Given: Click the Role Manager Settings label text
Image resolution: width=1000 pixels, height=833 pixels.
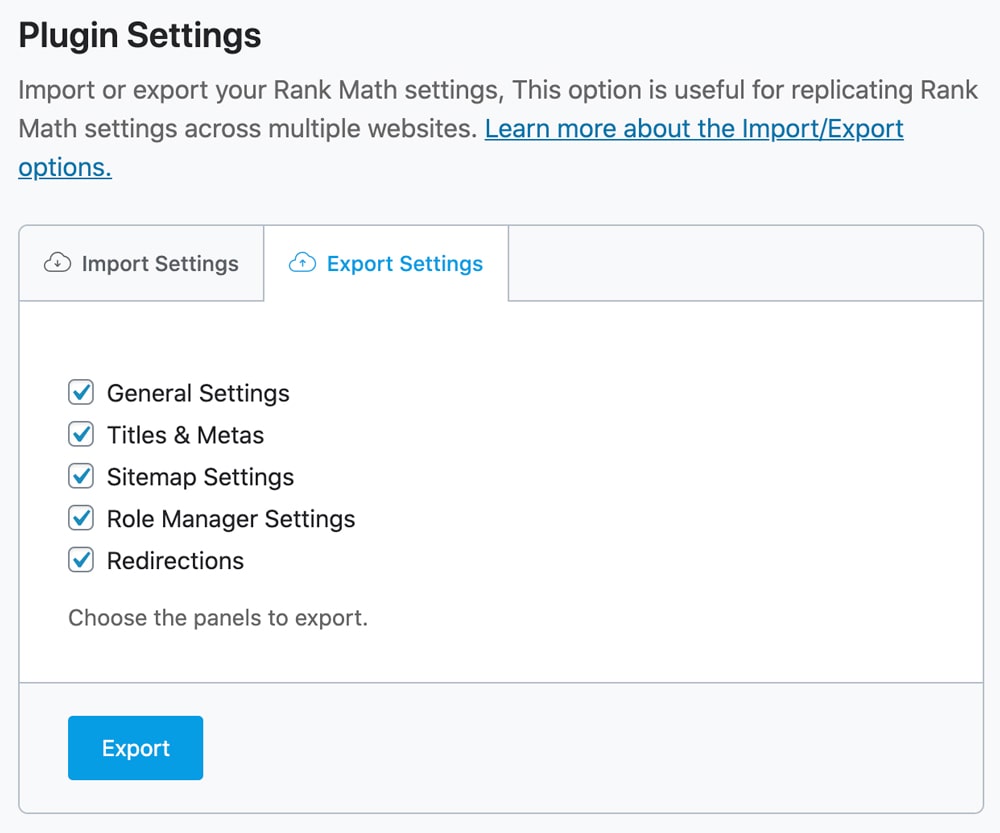Looking at the screenshot, I should 231,519.
